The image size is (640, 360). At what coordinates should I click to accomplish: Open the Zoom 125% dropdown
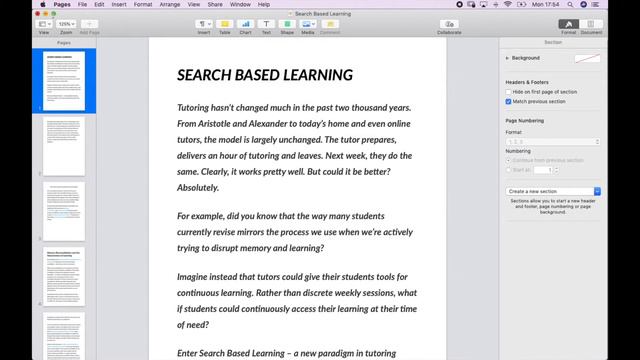pos(66,24)
